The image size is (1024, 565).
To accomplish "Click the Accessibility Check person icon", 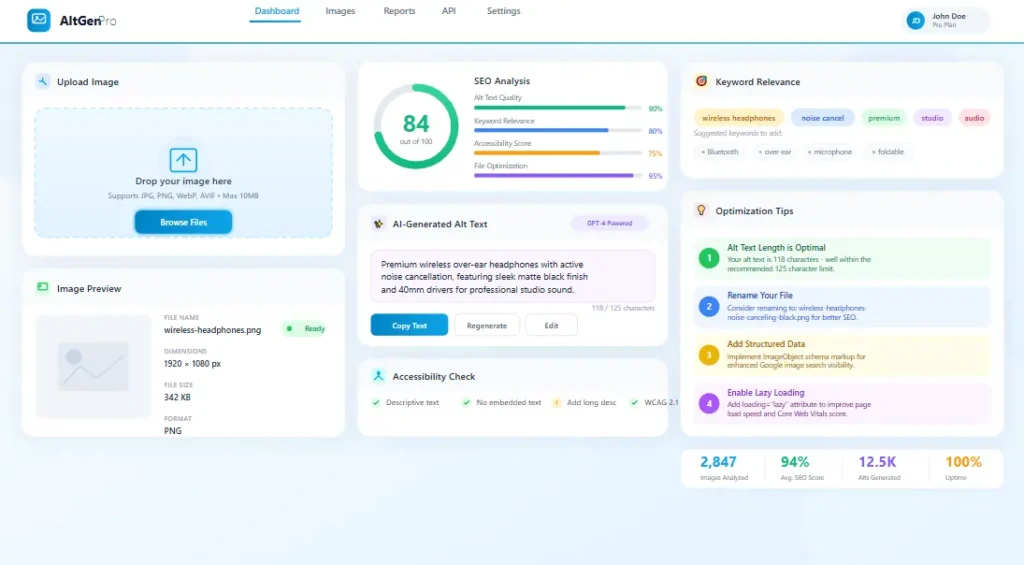I will pos(378,376).
